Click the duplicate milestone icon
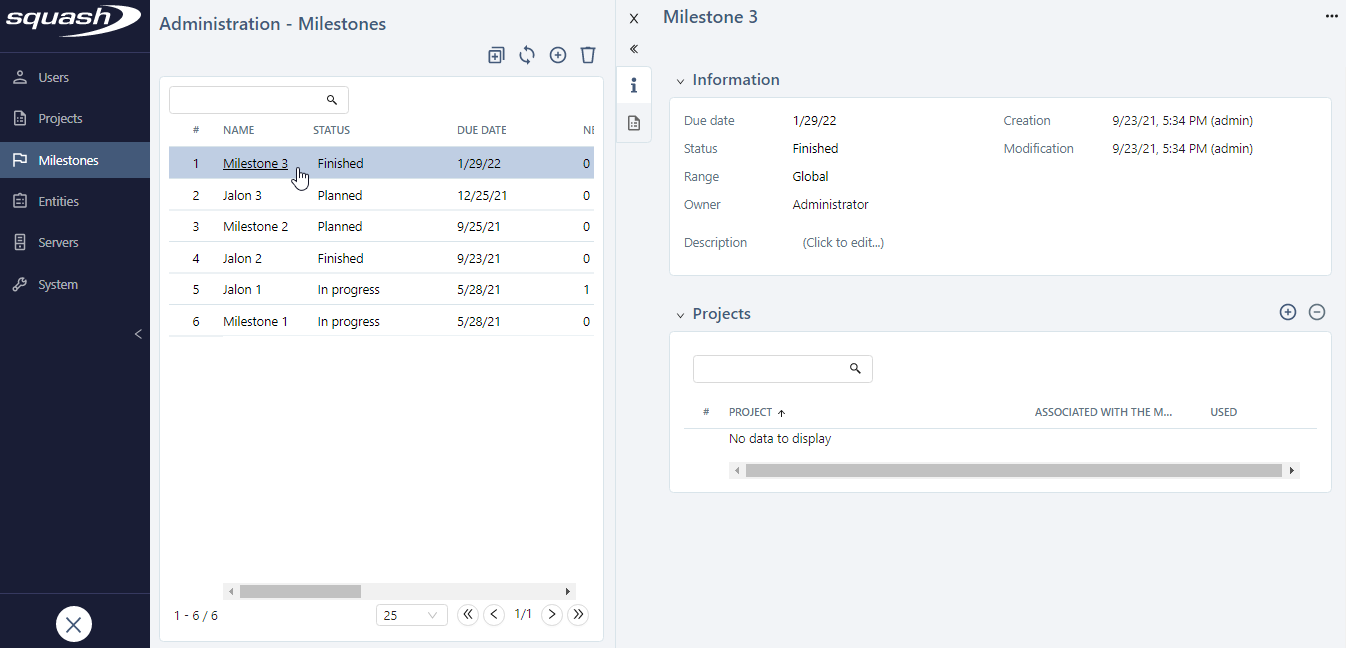Screen dimensions: 1346x648 click(496, 55)
